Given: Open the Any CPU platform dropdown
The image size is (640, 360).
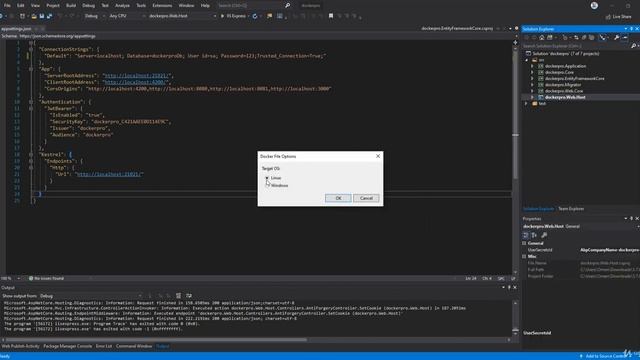Looking at the screenshot, I should (127, 16).
